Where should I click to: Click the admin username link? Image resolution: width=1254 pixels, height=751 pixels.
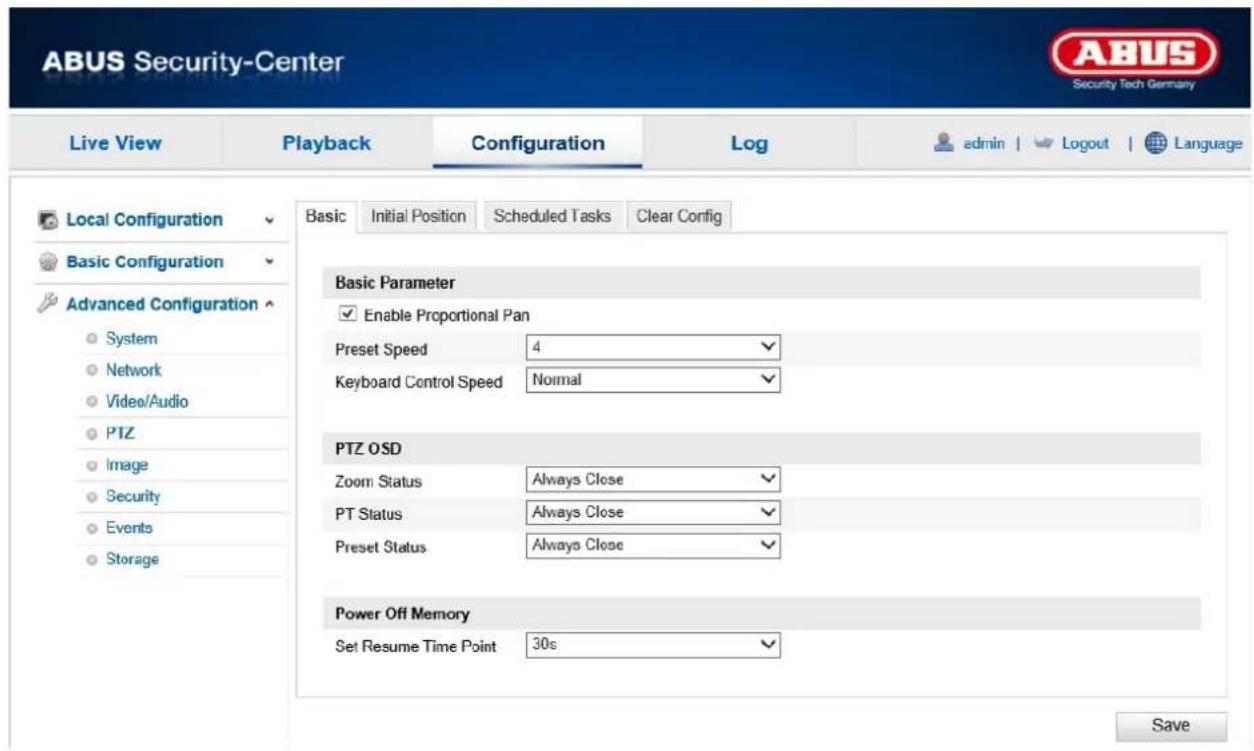982,144
